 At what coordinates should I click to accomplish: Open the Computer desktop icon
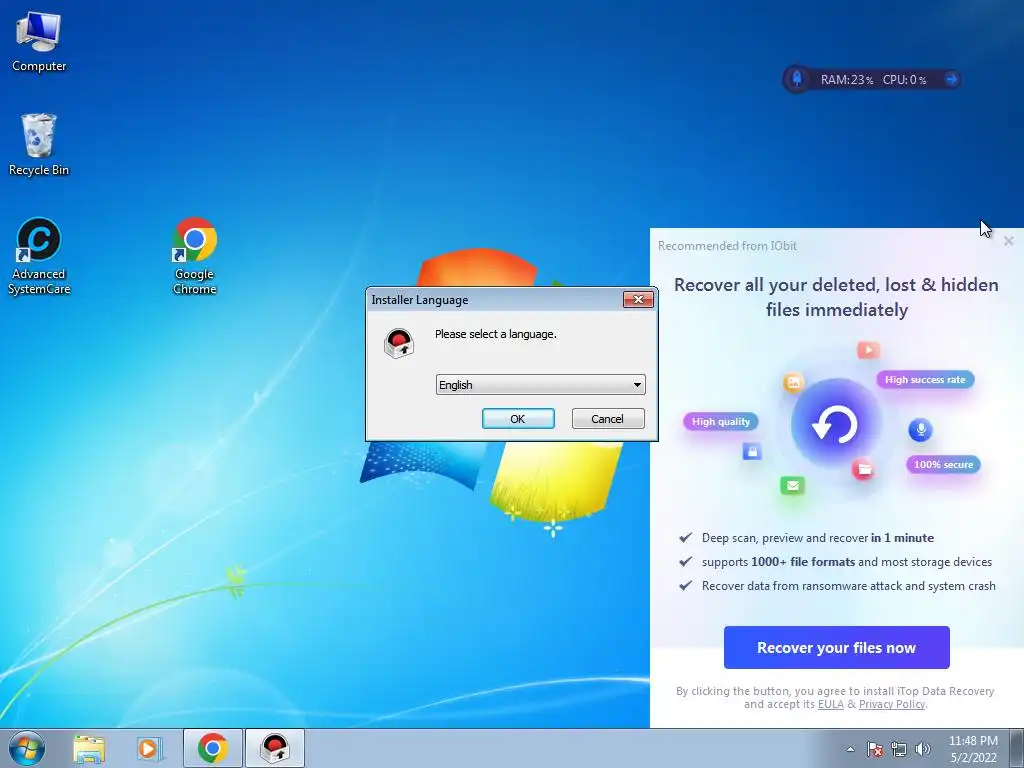point(39,42)
